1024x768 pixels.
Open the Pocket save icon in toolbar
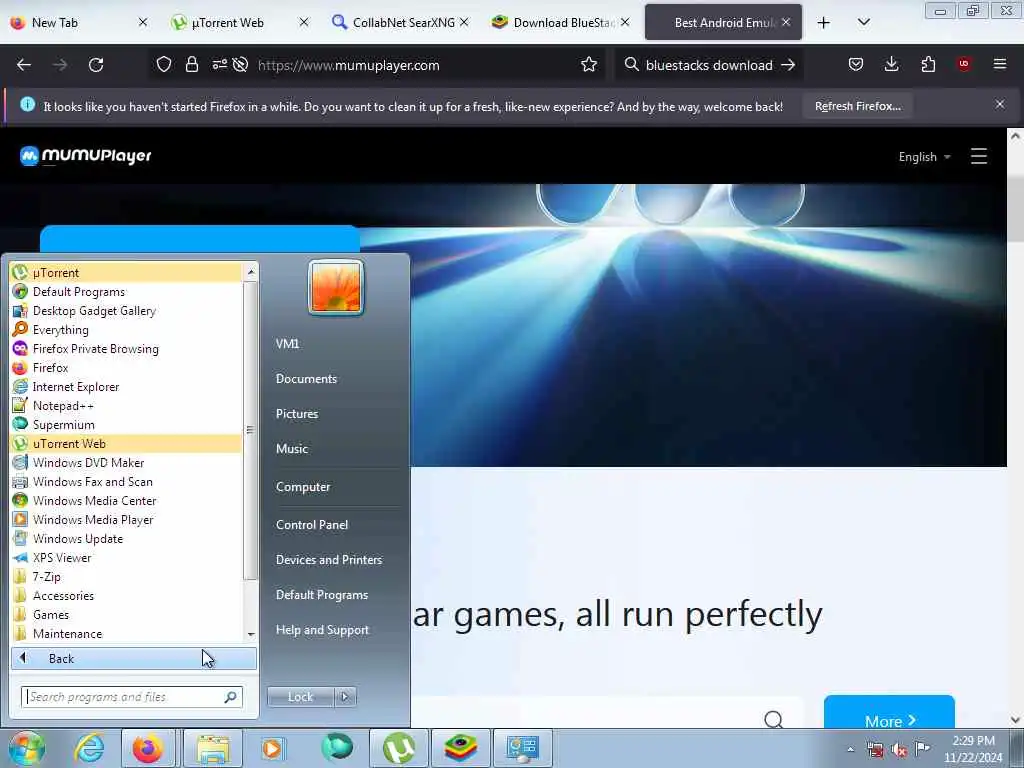(856, 64)
